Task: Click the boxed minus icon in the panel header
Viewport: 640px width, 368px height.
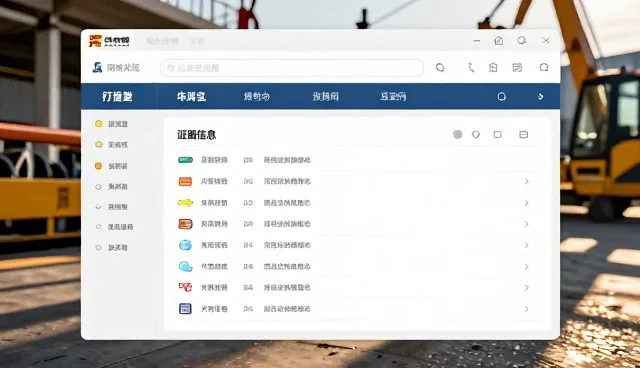Action: coord(524,135)
